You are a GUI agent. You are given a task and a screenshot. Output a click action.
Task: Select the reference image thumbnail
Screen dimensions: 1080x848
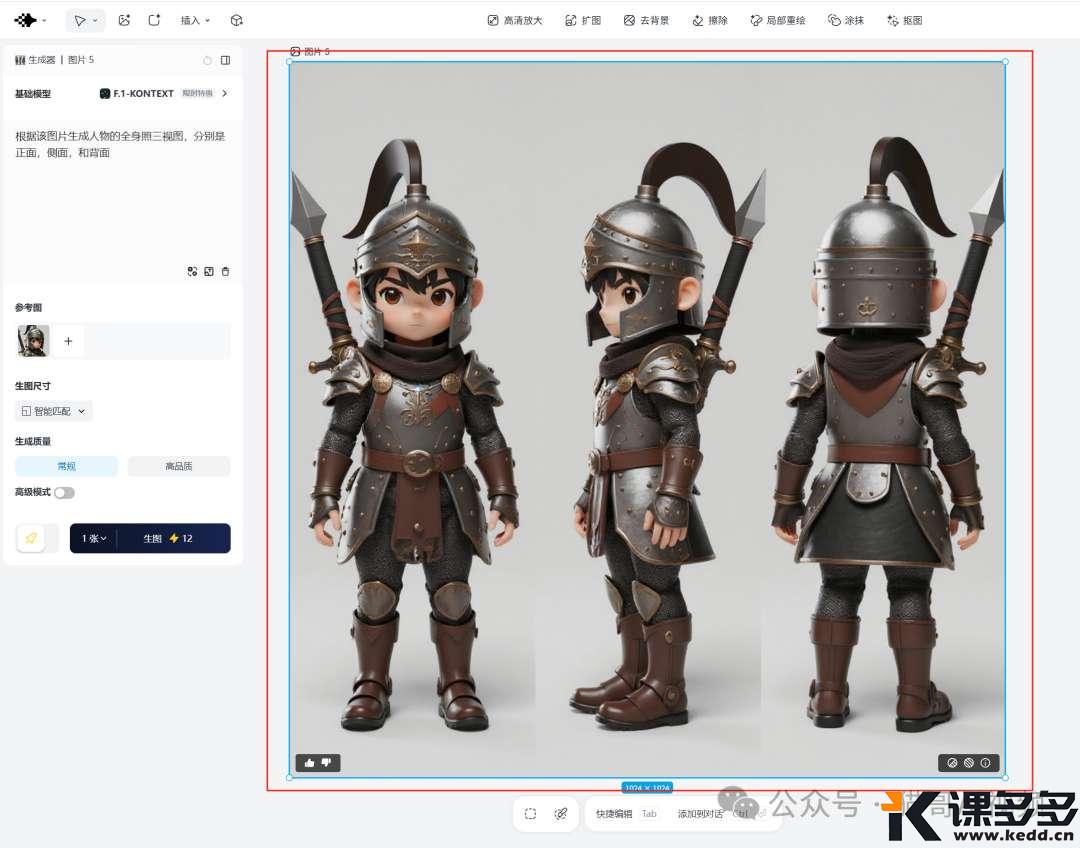(33, 341)
